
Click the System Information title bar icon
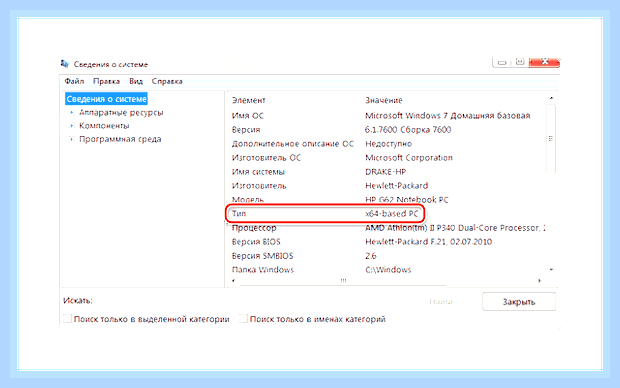coord(64,64)
